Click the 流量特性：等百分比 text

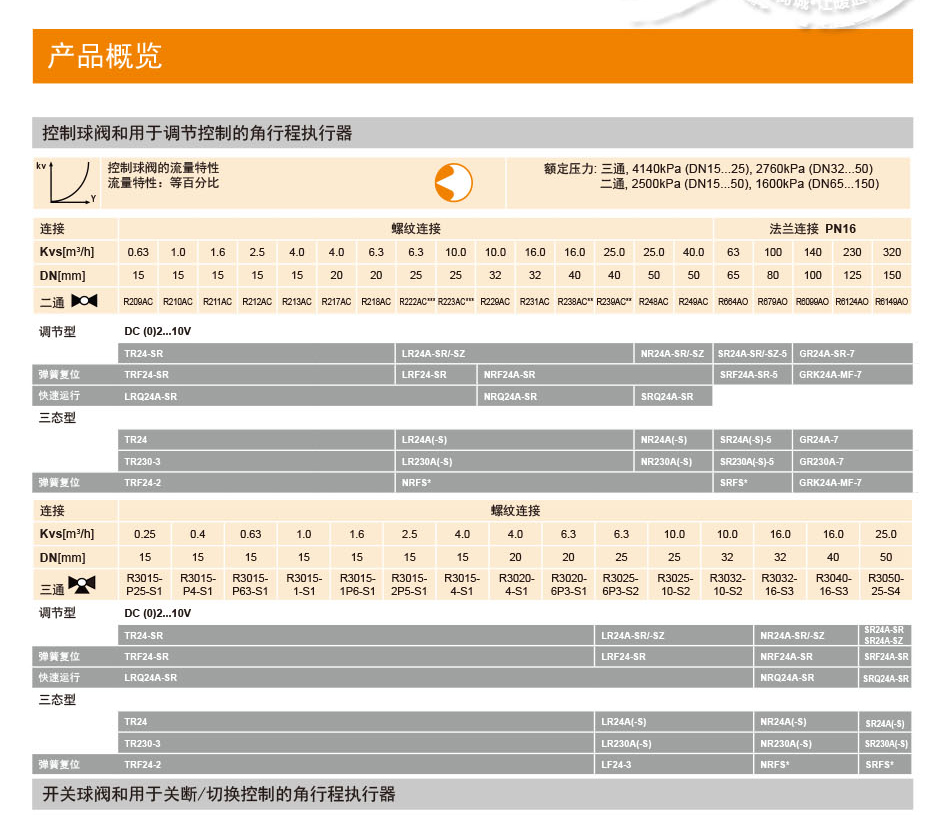(x=163, y=183)
